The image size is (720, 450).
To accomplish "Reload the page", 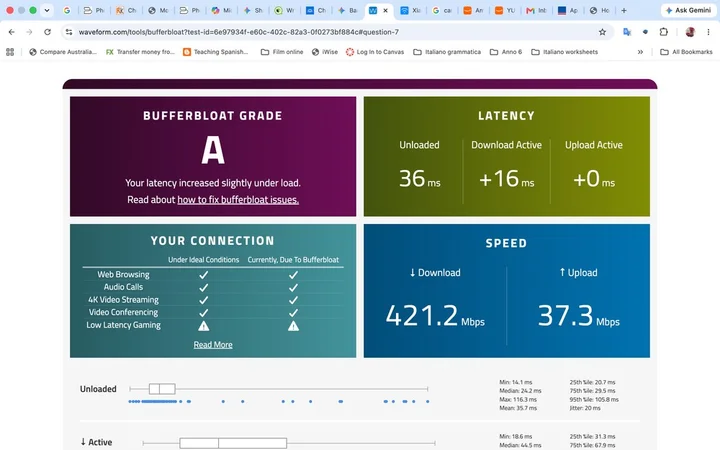I will tap(47, 32).
